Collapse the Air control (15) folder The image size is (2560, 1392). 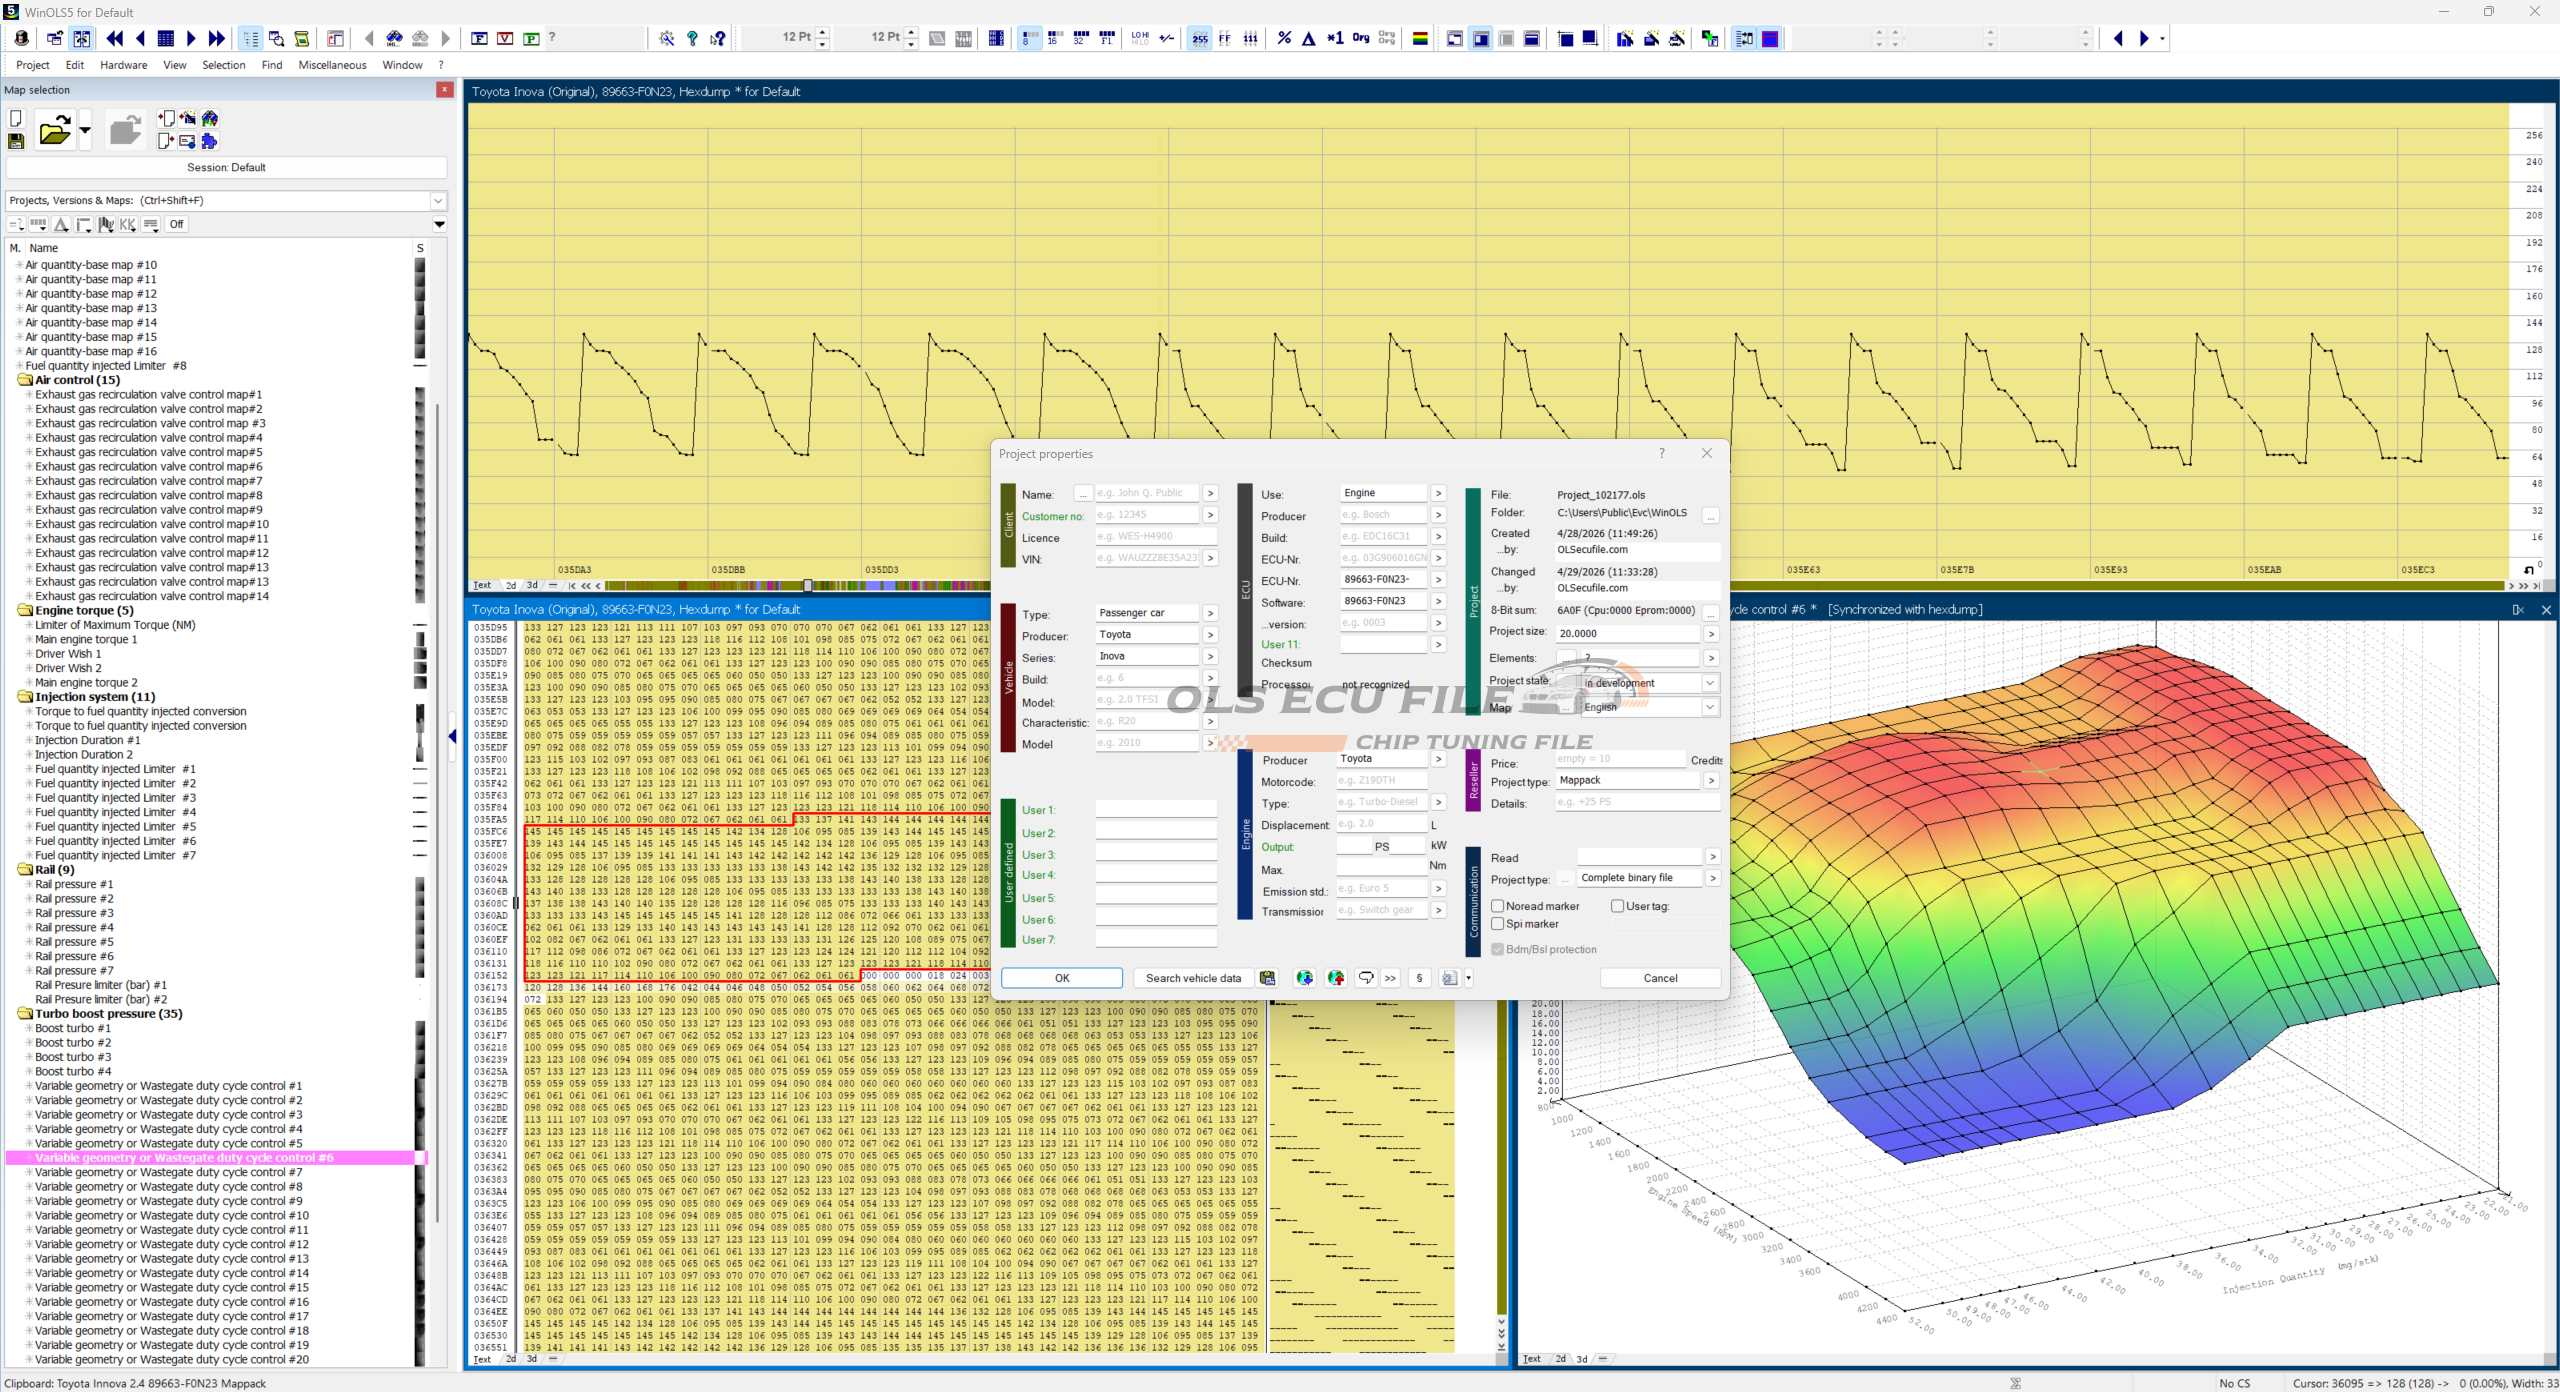pos(25,380)
